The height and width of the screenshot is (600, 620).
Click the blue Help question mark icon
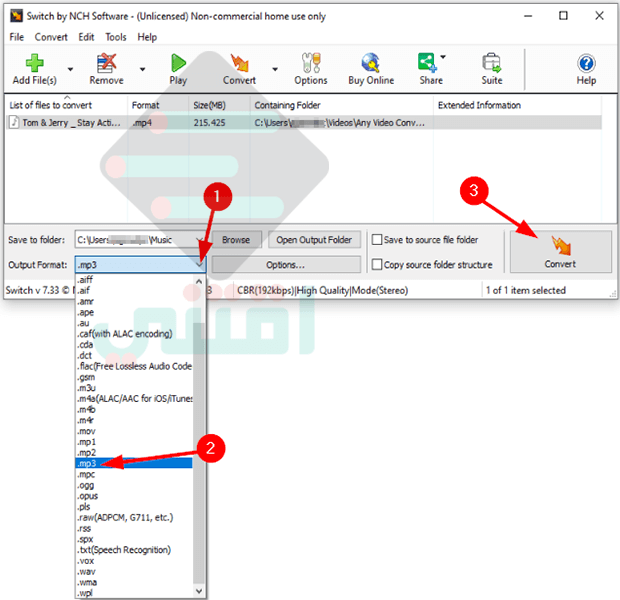pyautogui.click(x=586, y=63)
